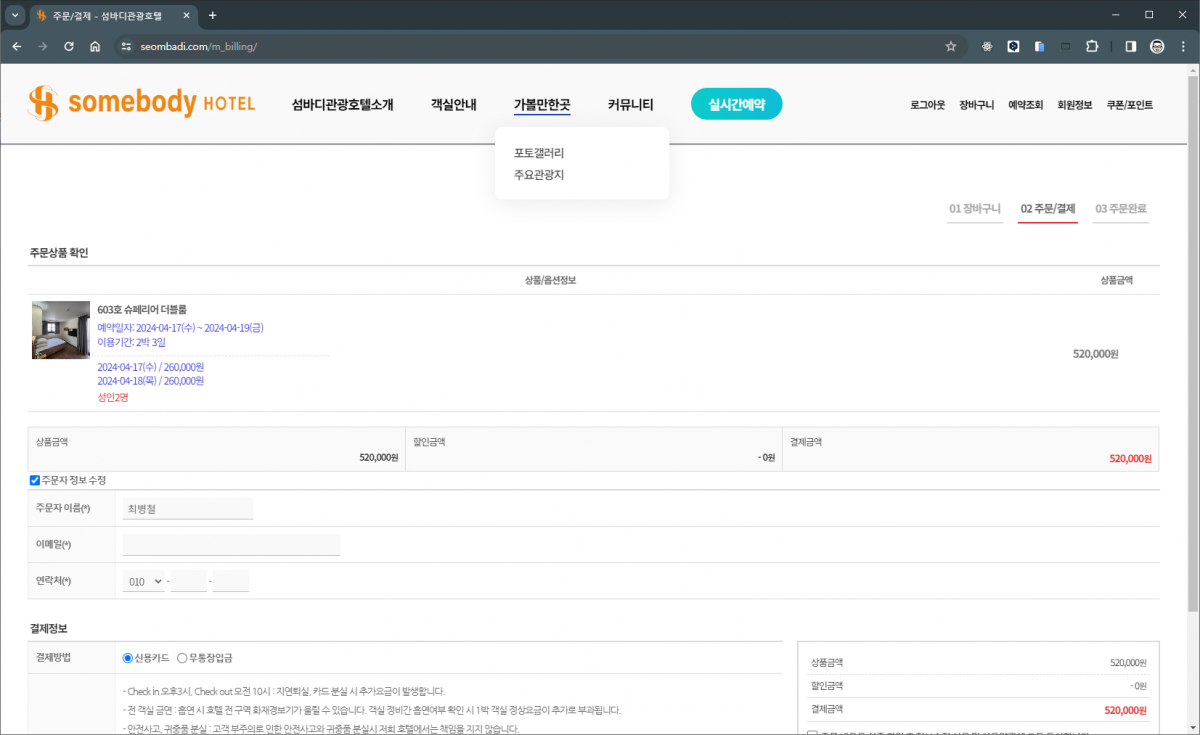Image resolution: width=1200 pixels, height=735 pixels.
Task: Select the 신용카드 radio button
Action: point(127,658)
